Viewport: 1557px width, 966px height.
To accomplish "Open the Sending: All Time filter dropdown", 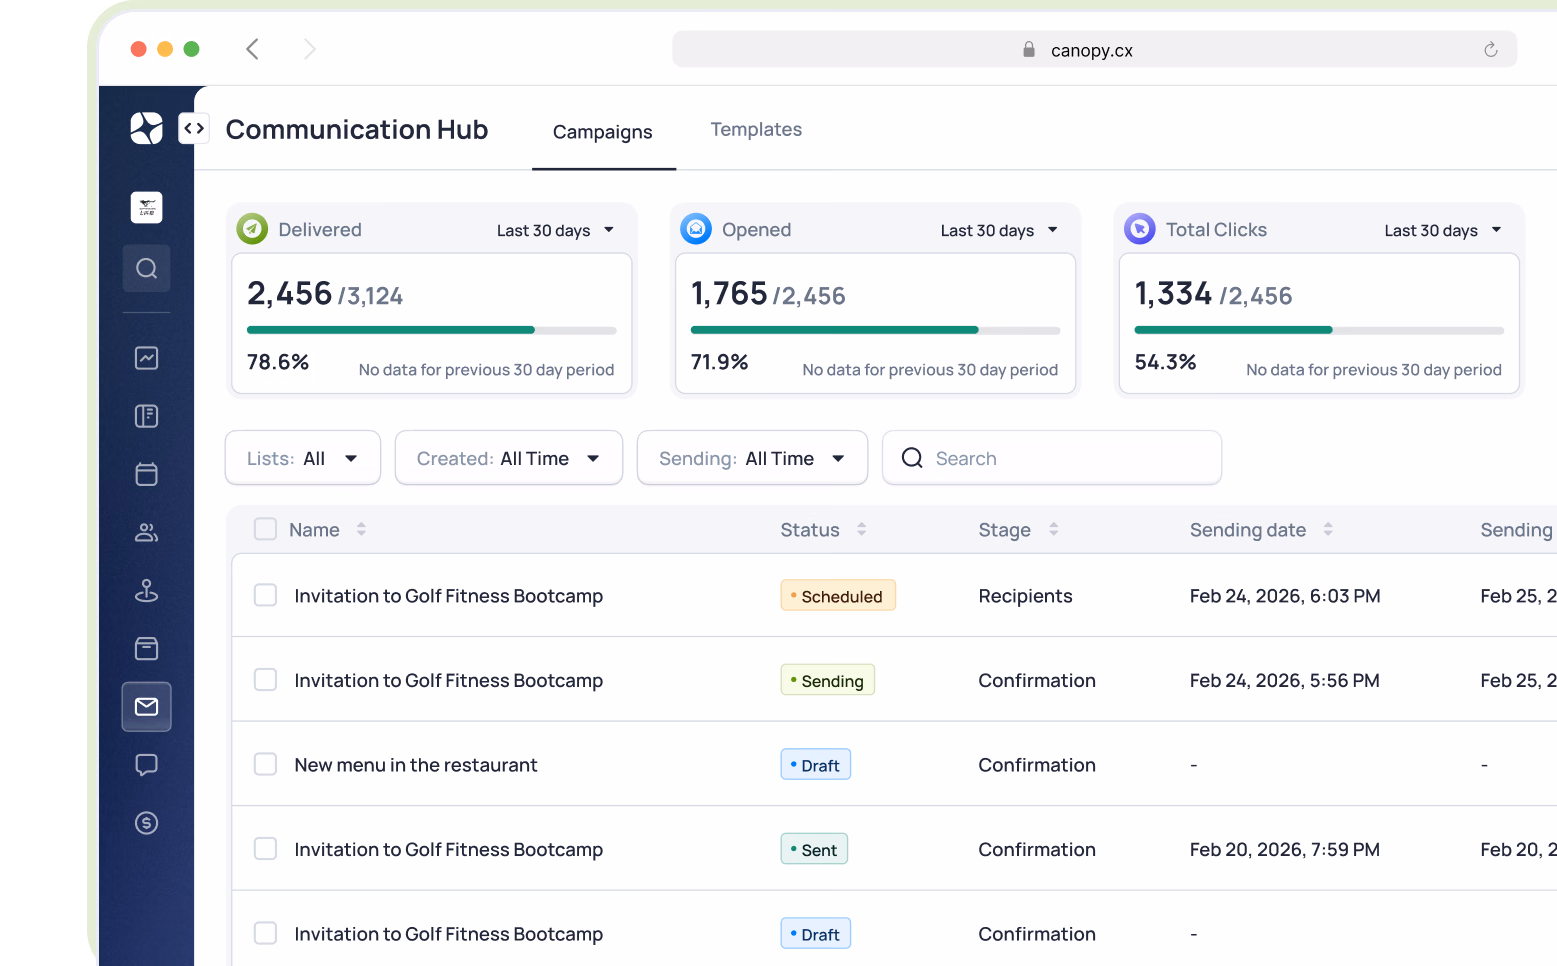I will 752,458.
